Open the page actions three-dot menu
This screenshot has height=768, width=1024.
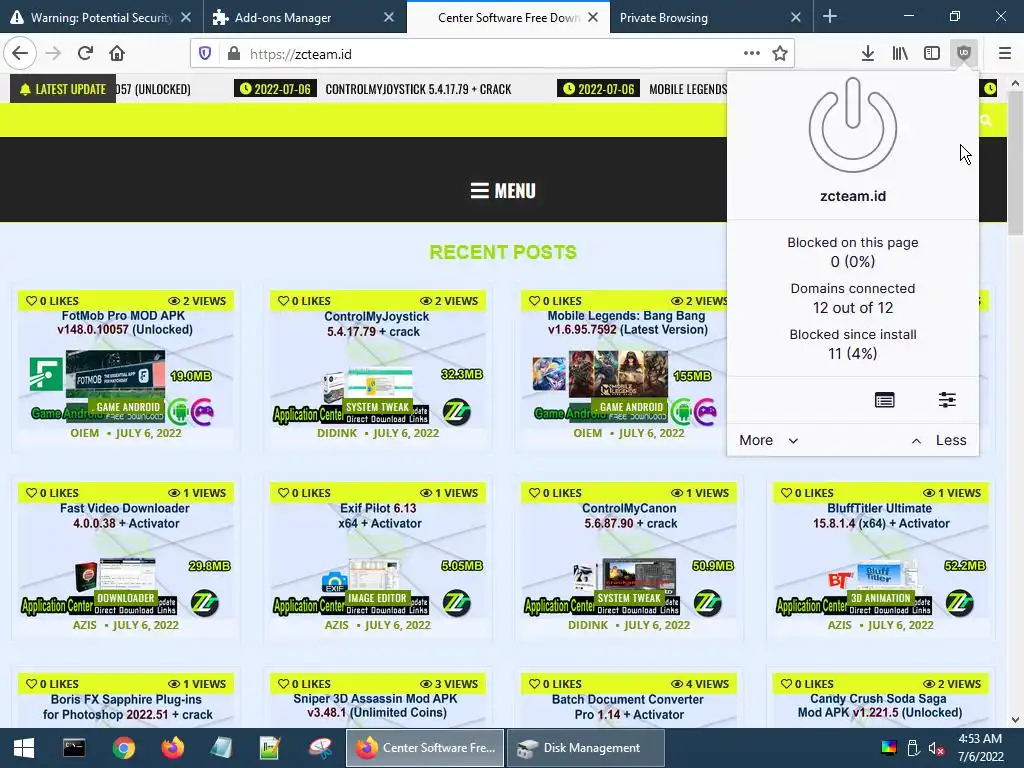tap(752, 54)
